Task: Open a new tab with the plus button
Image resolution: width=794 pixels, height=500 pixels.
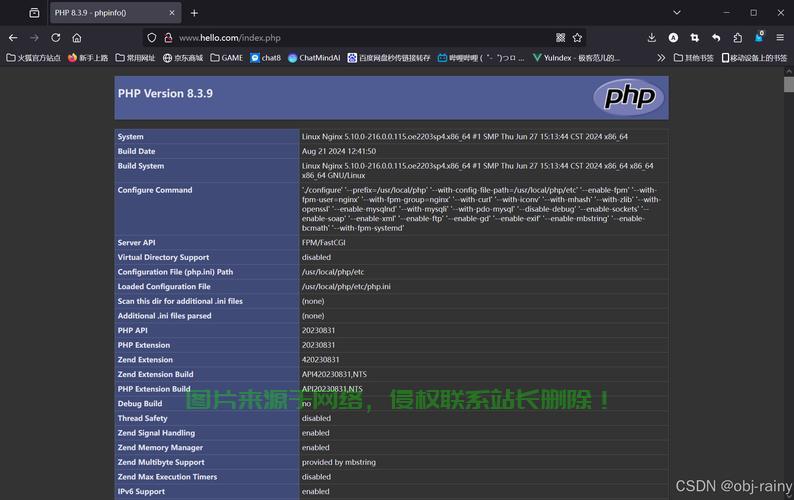Action: pyautogui.click(x=194, y=13)
